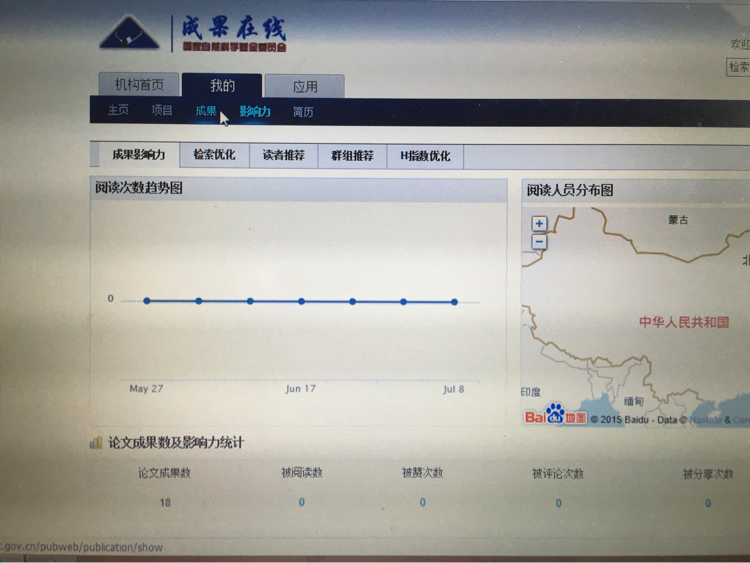Zoom in the map with plus button
Screen dimensions: 750x563
tap(539, 223)
